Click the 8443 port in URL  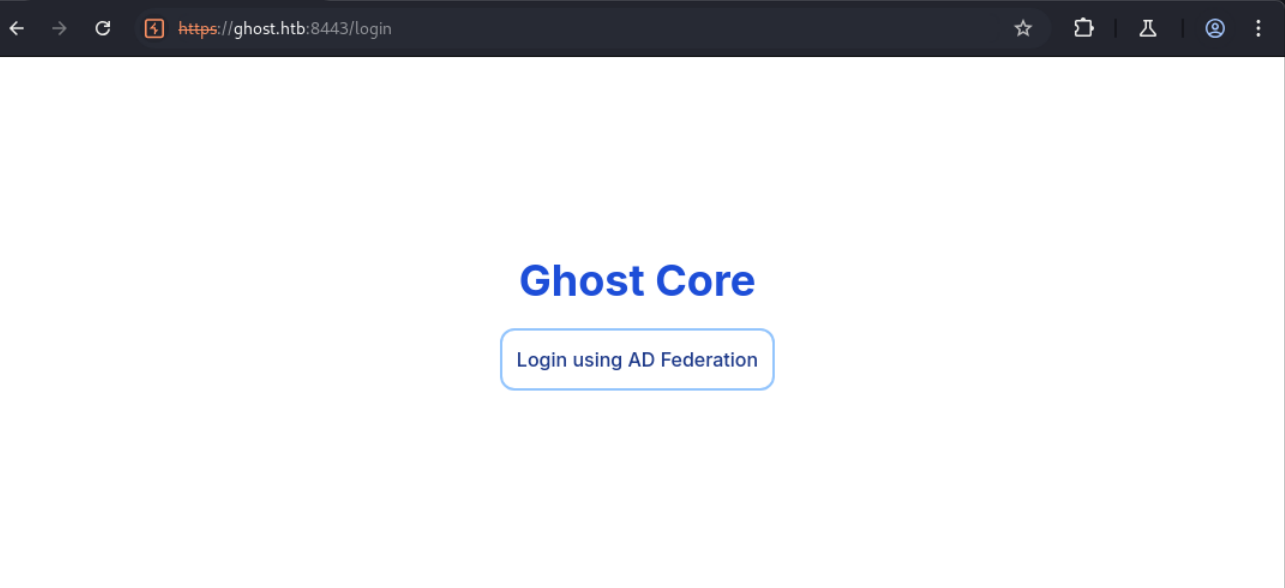[329, 29]
